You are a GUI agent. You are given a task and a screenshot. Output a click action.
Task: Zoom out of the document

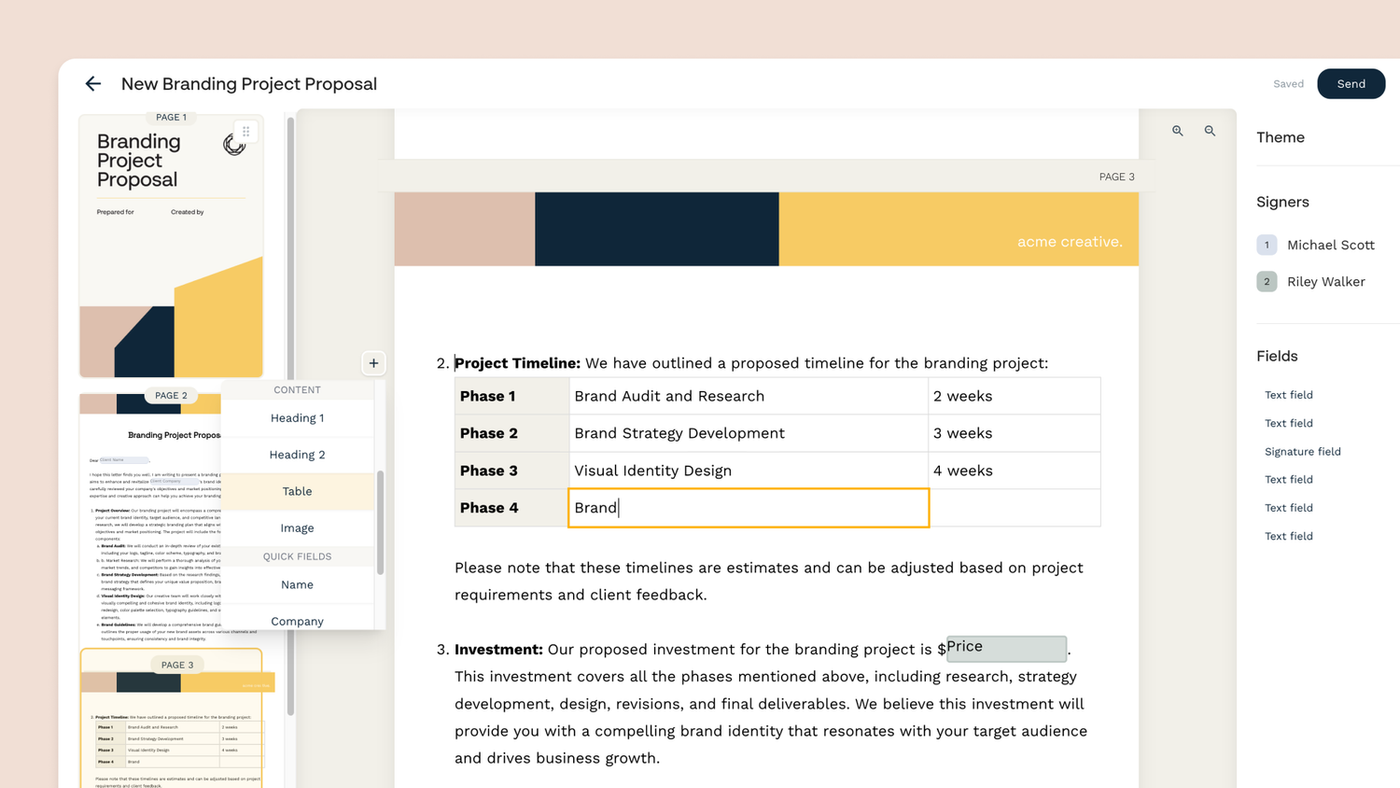(1210, 131)
